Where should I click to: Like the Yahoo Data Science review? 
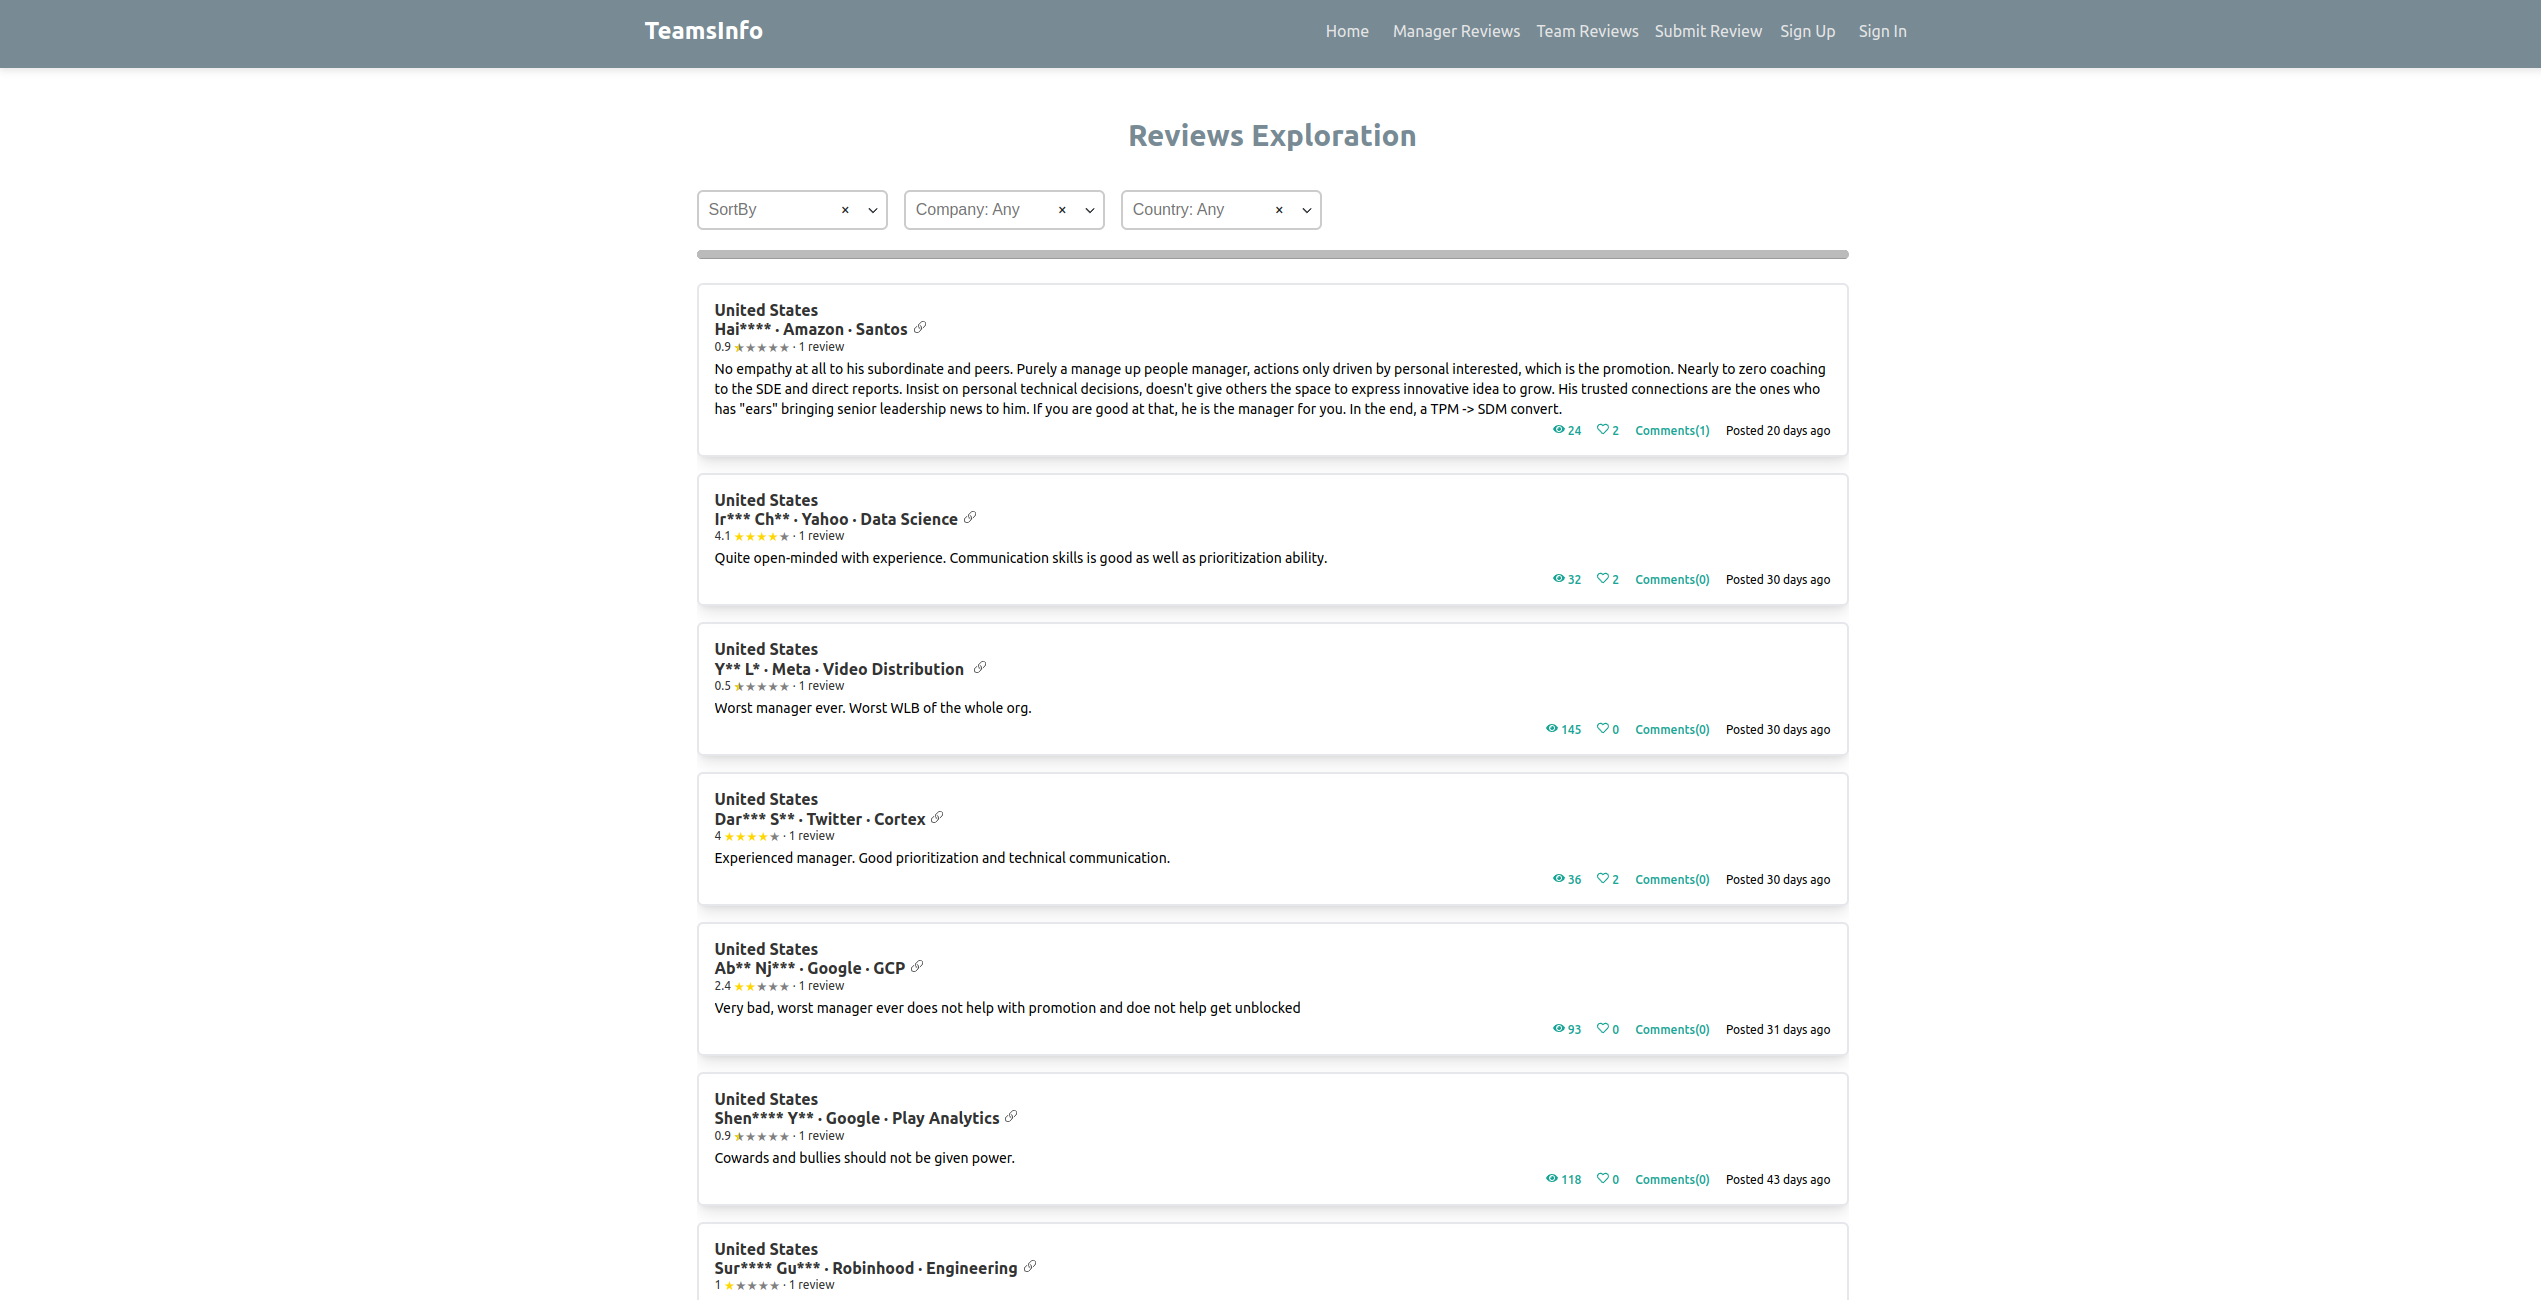[1603, 579]
